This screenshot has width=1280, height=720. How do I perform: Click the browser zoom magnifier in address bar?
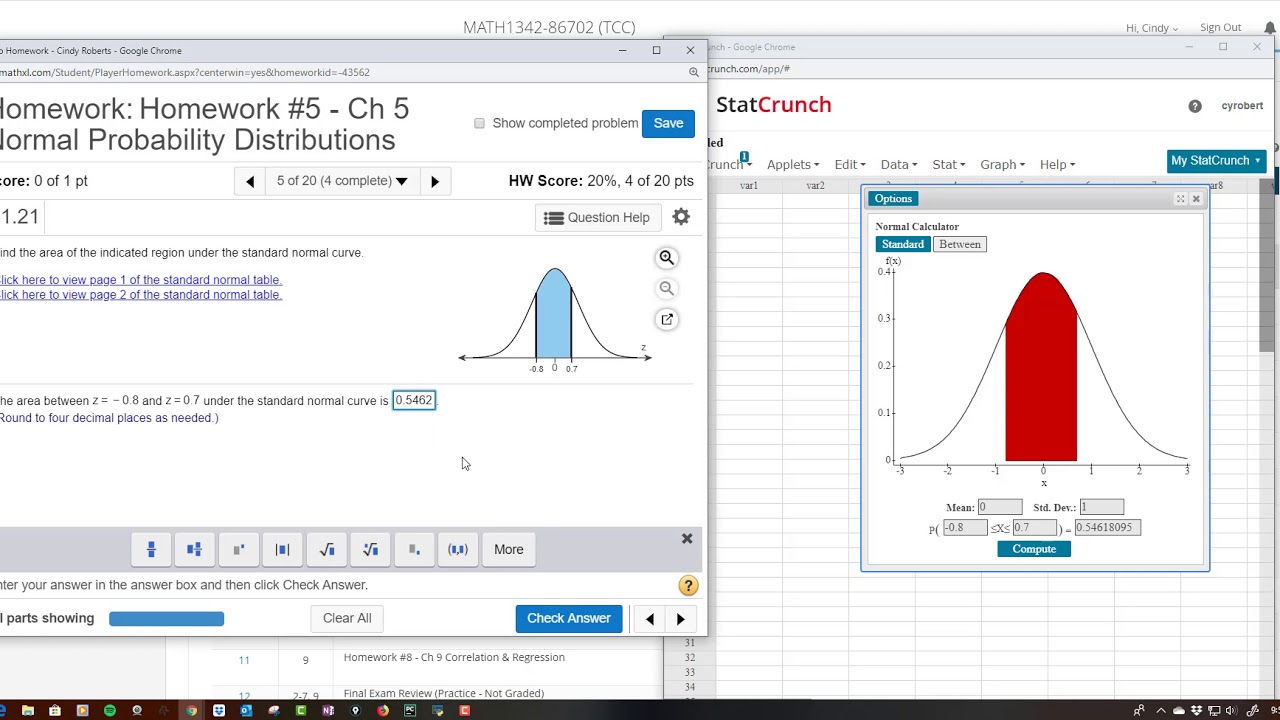click(693, 72)
